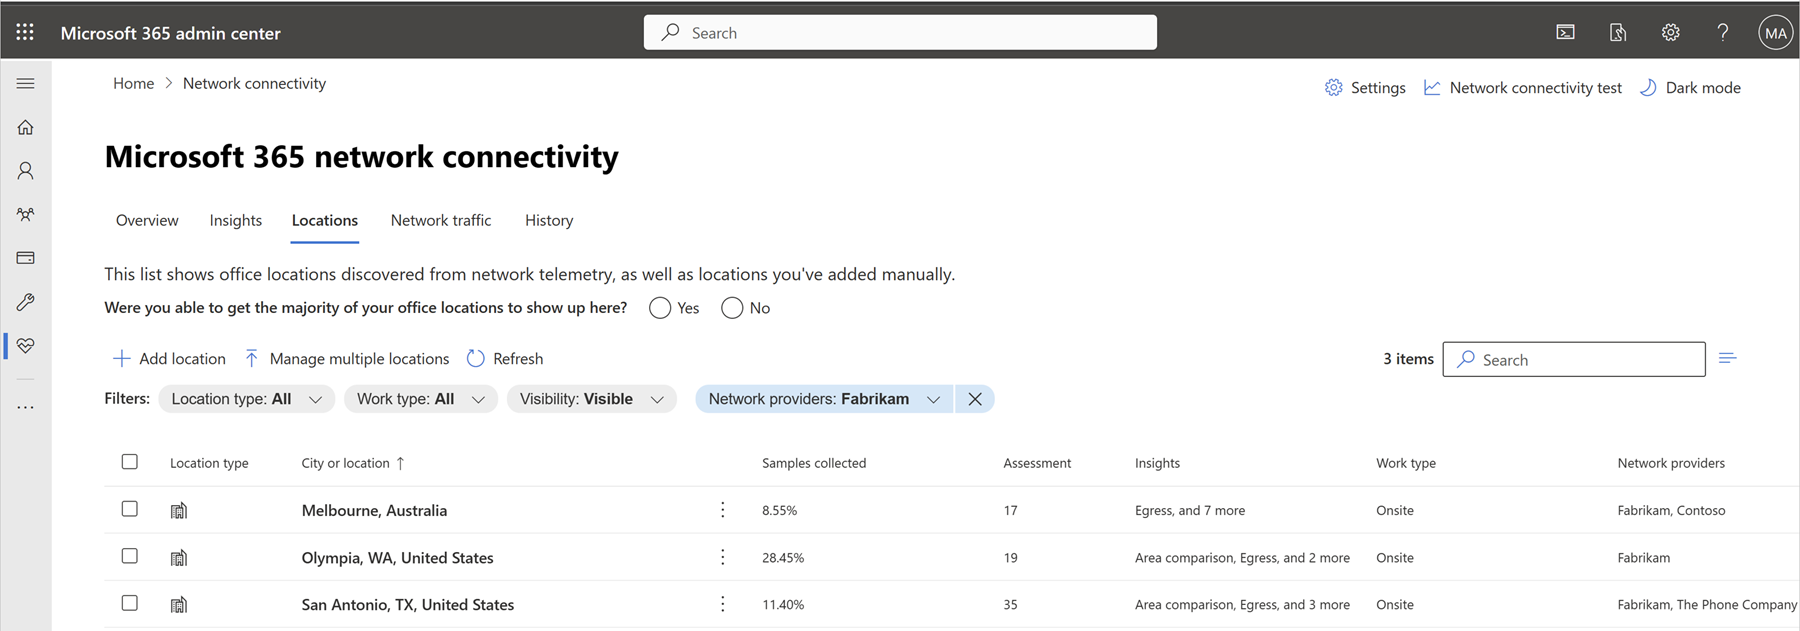Open Billing card icon in sidebar
This screenshot has width=1800, height=631.
(25, 258)
